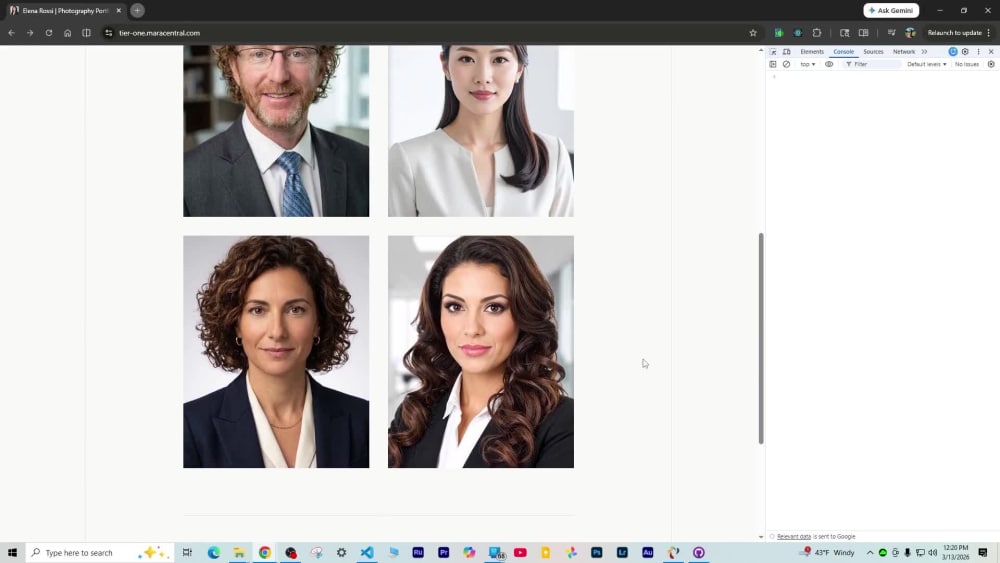Go forward in browser history
This screenshot has height=563, width=1000.
30,33
